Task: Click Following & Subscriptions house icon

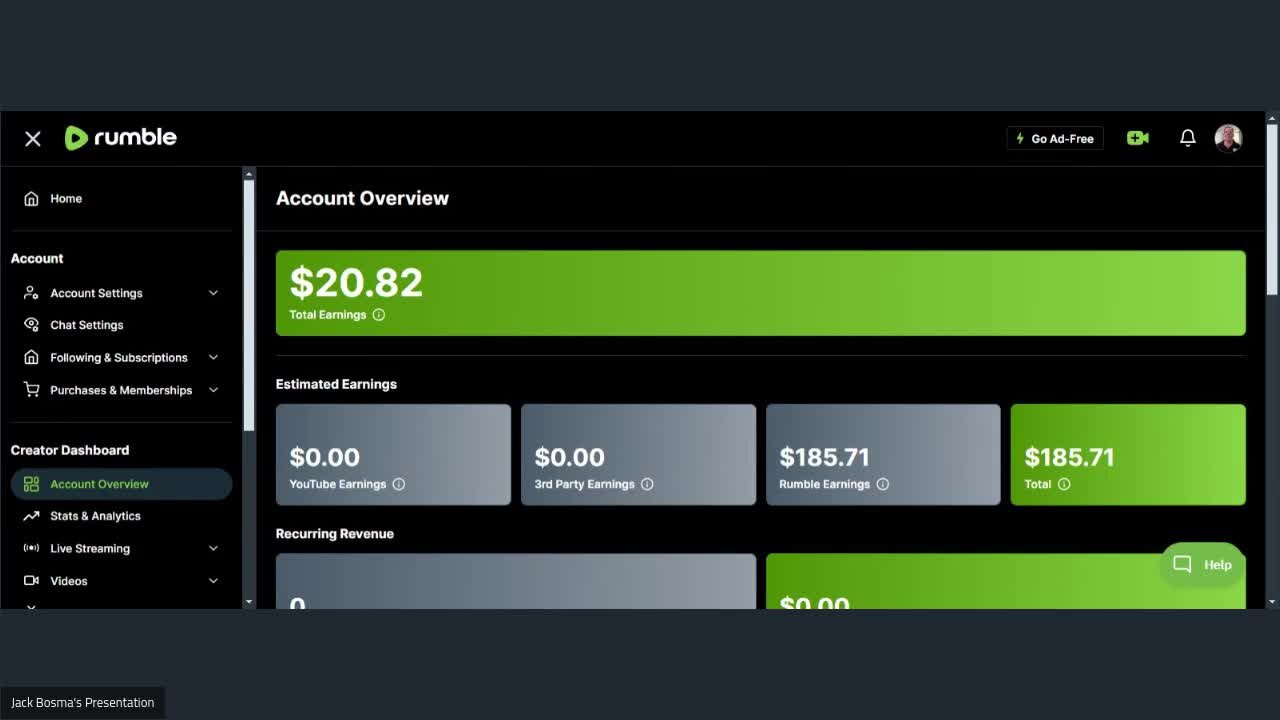Action: [x=31, y=357]
